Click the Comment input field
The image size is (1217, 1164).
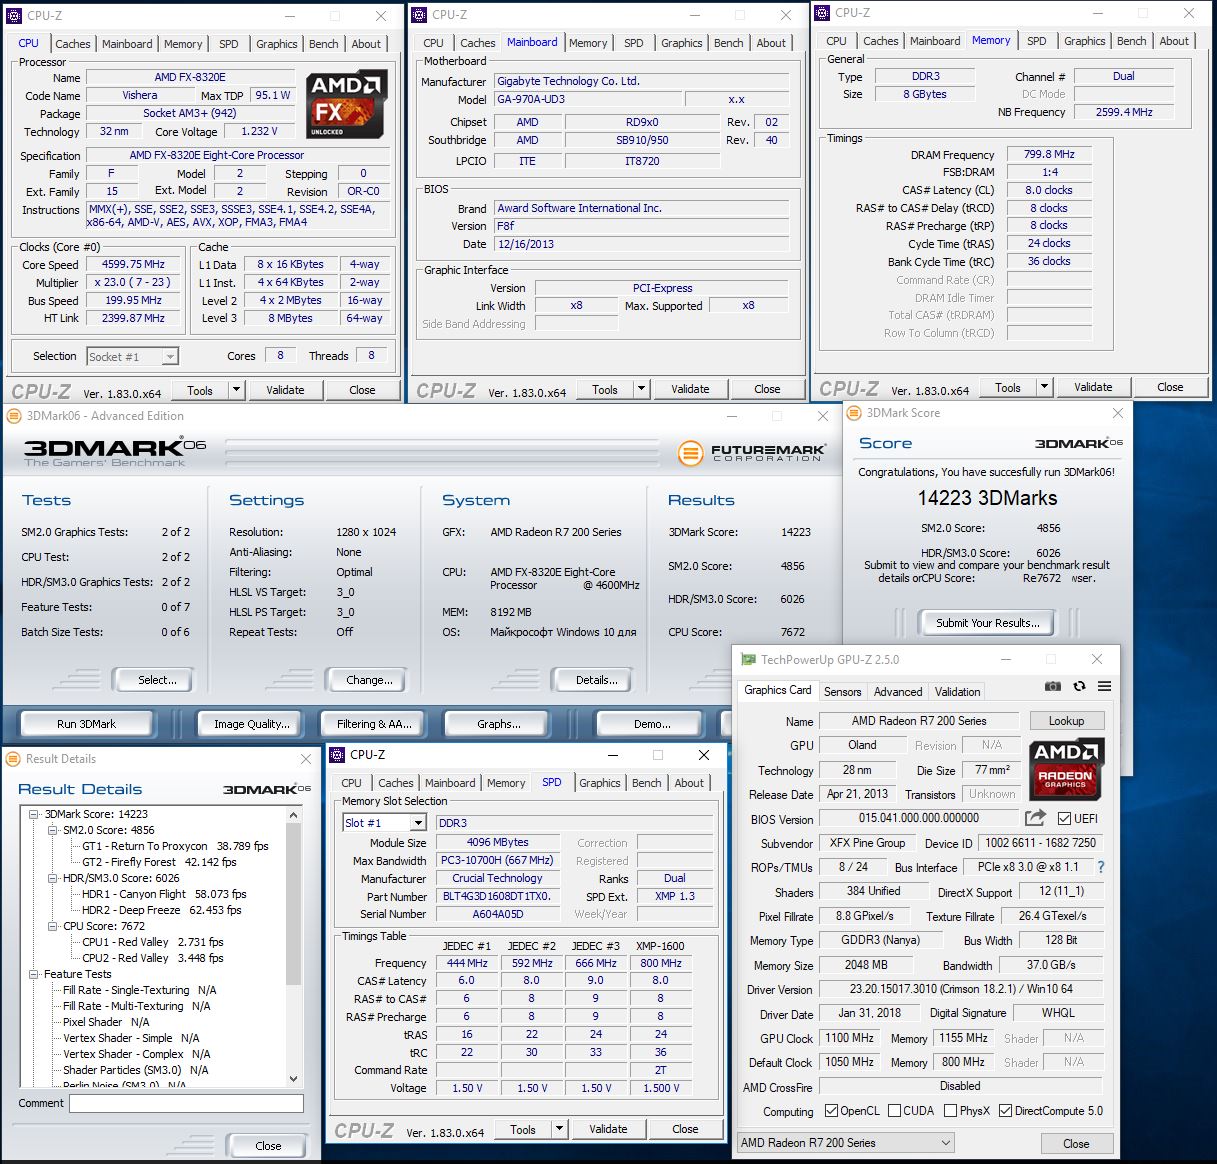186,1103
